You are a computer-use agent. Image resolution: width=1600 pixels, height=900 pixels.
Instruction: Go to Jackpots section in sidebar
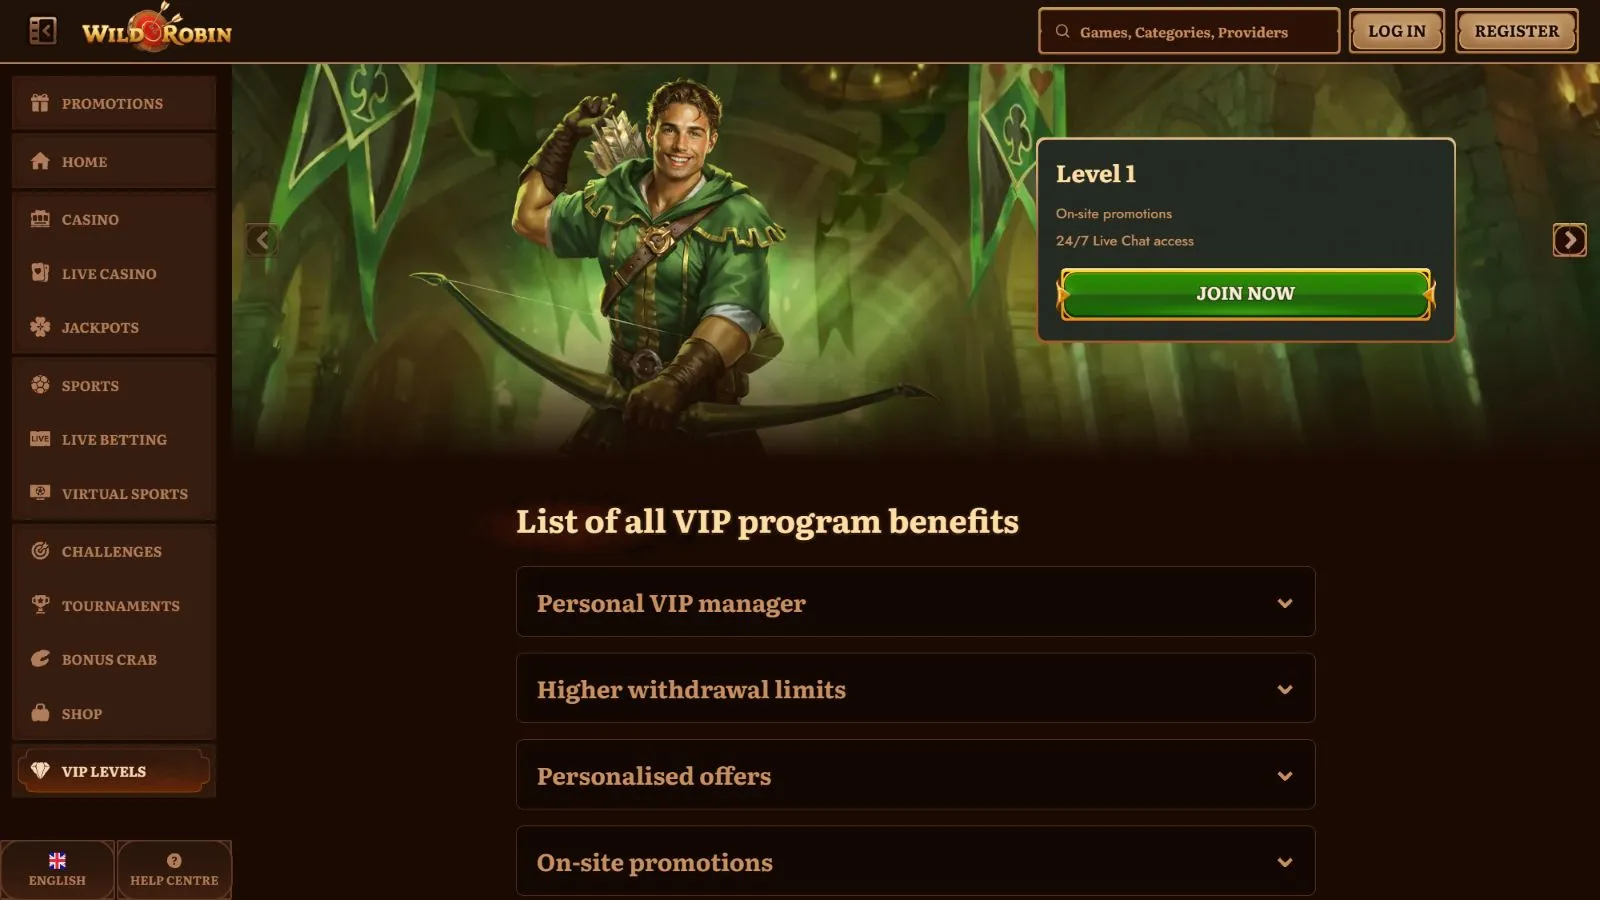pyautogui.click(x=114, y=327)
